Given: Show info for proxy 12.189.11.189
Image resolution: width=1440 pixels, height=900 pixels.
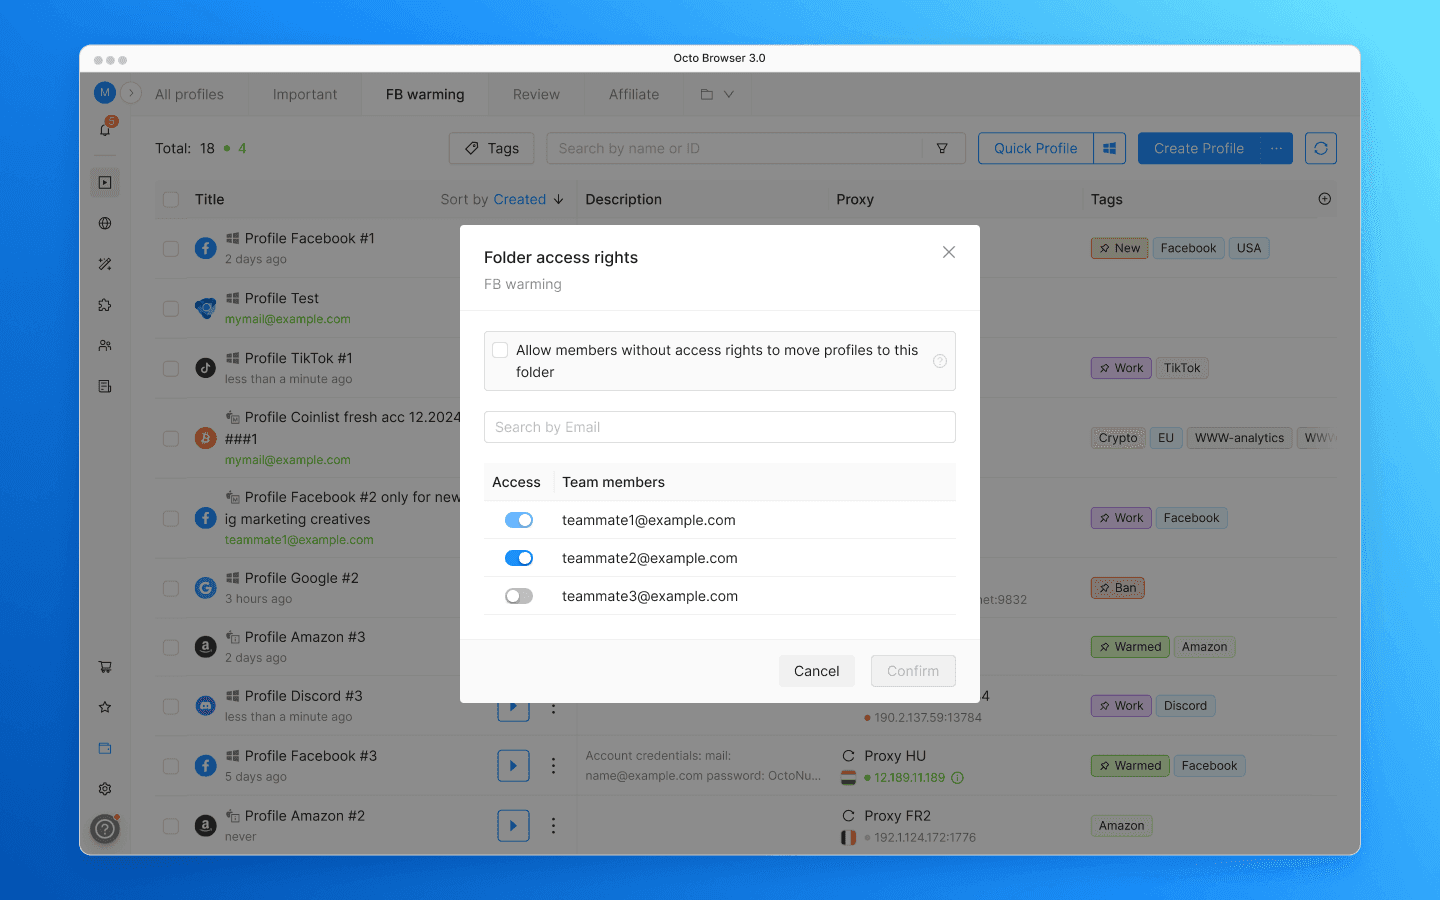Looking at the screenshot, I should tap(957, 778).
